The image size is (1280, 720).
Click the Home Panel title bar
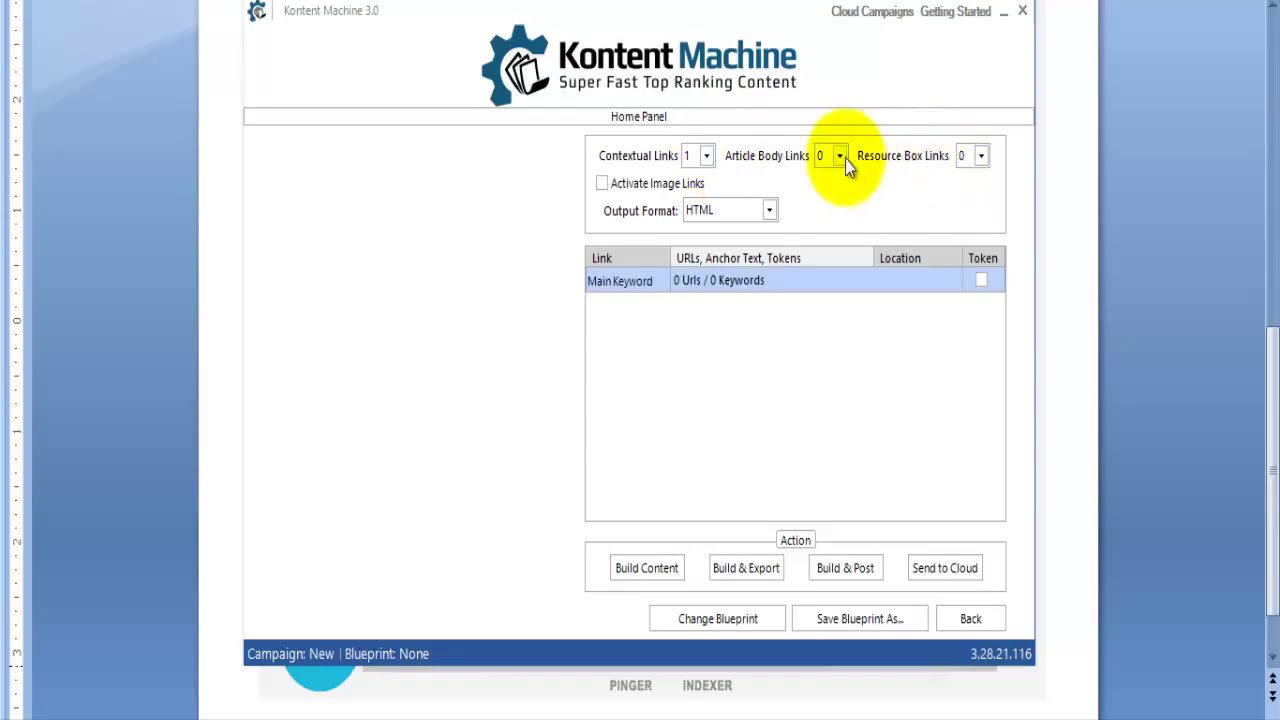pos(639,117)
